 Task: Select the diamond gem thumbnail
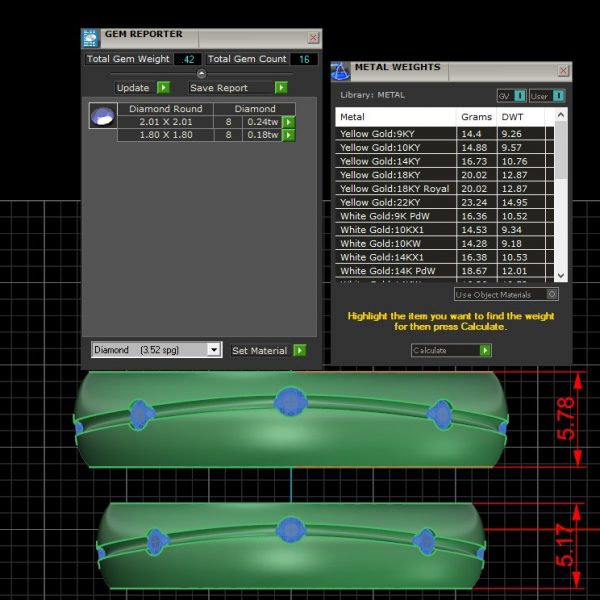(103, 116)
